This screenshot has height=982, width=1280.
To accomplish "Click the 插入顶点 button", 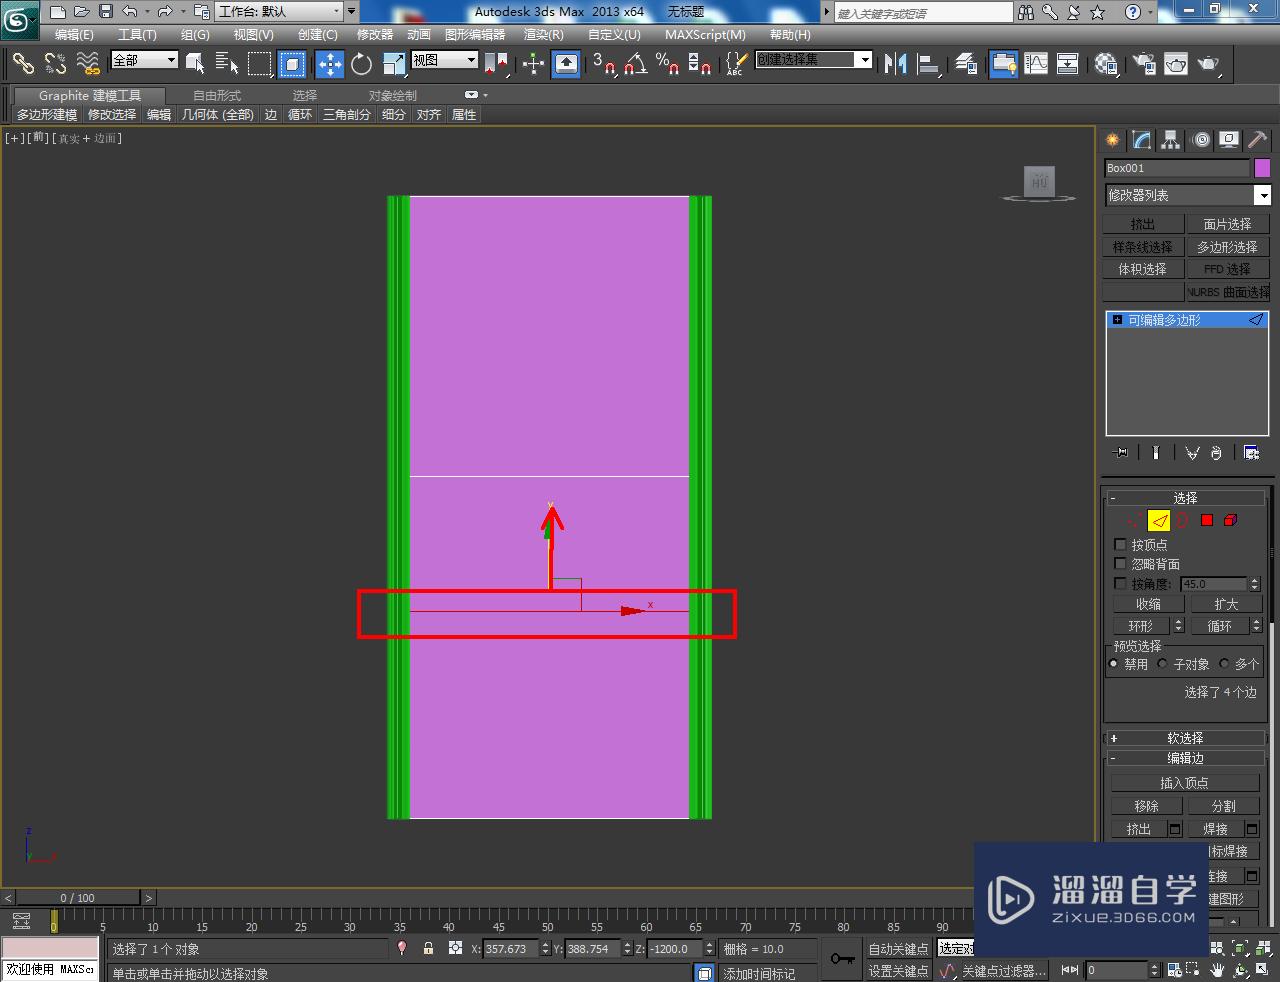I will click(1184, 783).
